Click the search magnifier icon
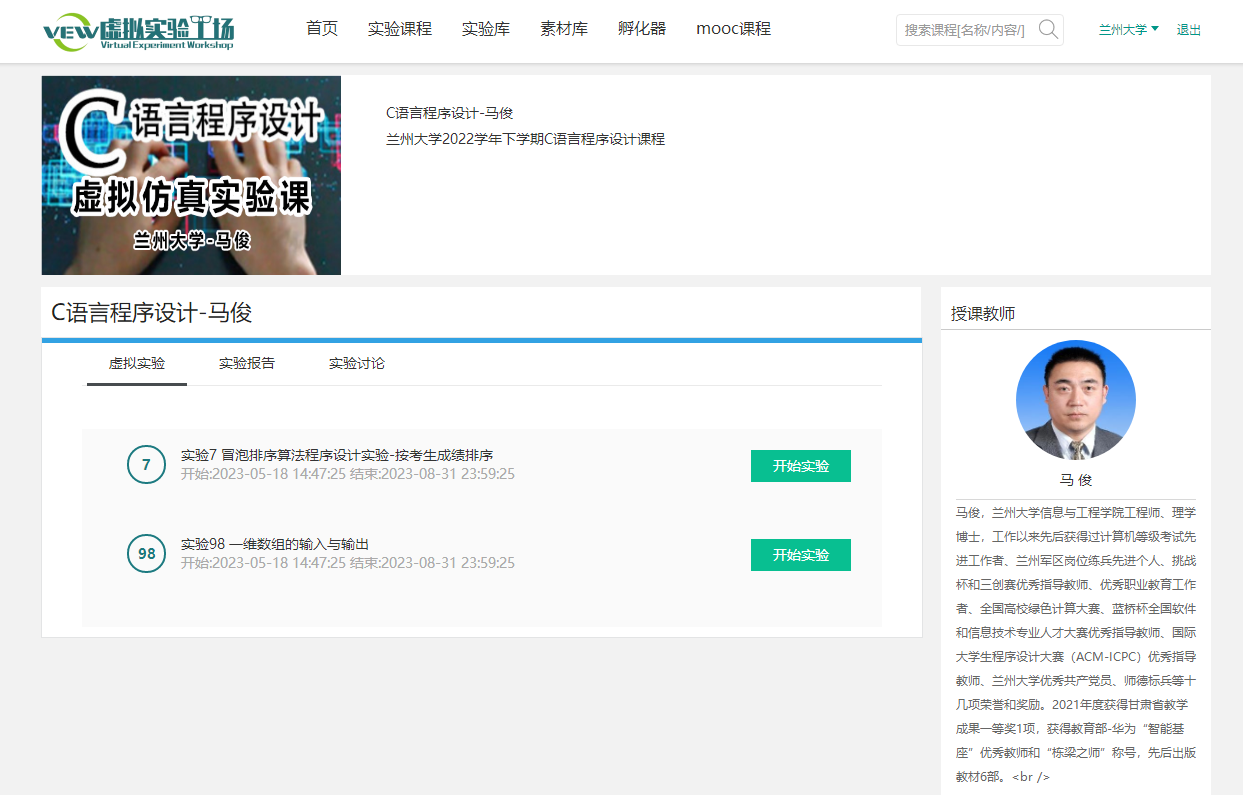1243x795 pixels. [1048, 29]
